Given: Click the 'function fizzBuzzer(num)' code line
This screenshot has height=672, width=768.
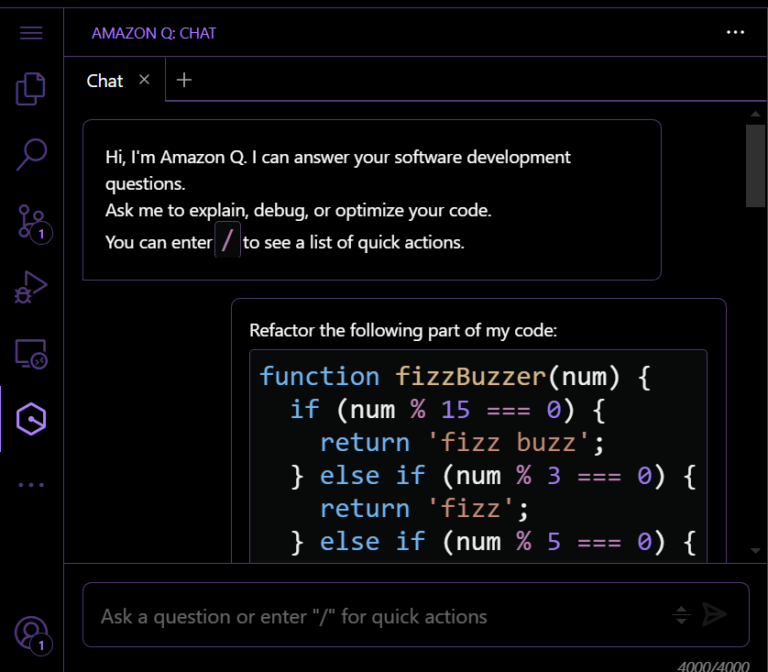Looking at the screenshot, I should click(x=455, y=377).
